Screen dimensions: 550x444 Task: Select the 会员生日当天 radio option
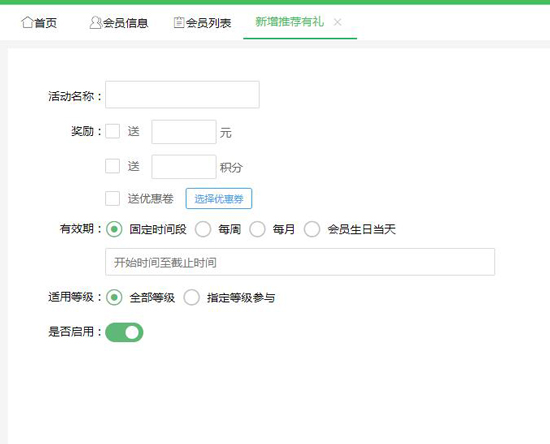point(312,229)
